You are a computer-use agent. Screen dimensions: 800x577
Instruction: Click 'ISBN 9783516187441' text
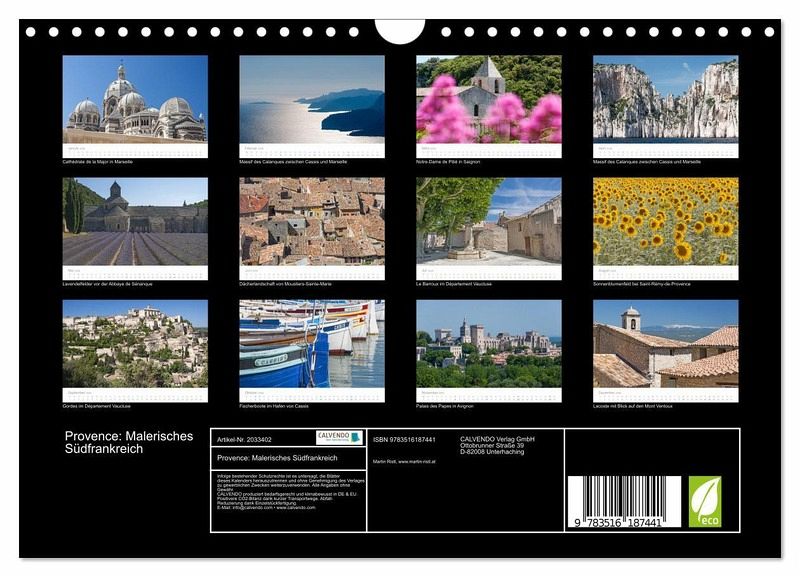click(404, 440)
